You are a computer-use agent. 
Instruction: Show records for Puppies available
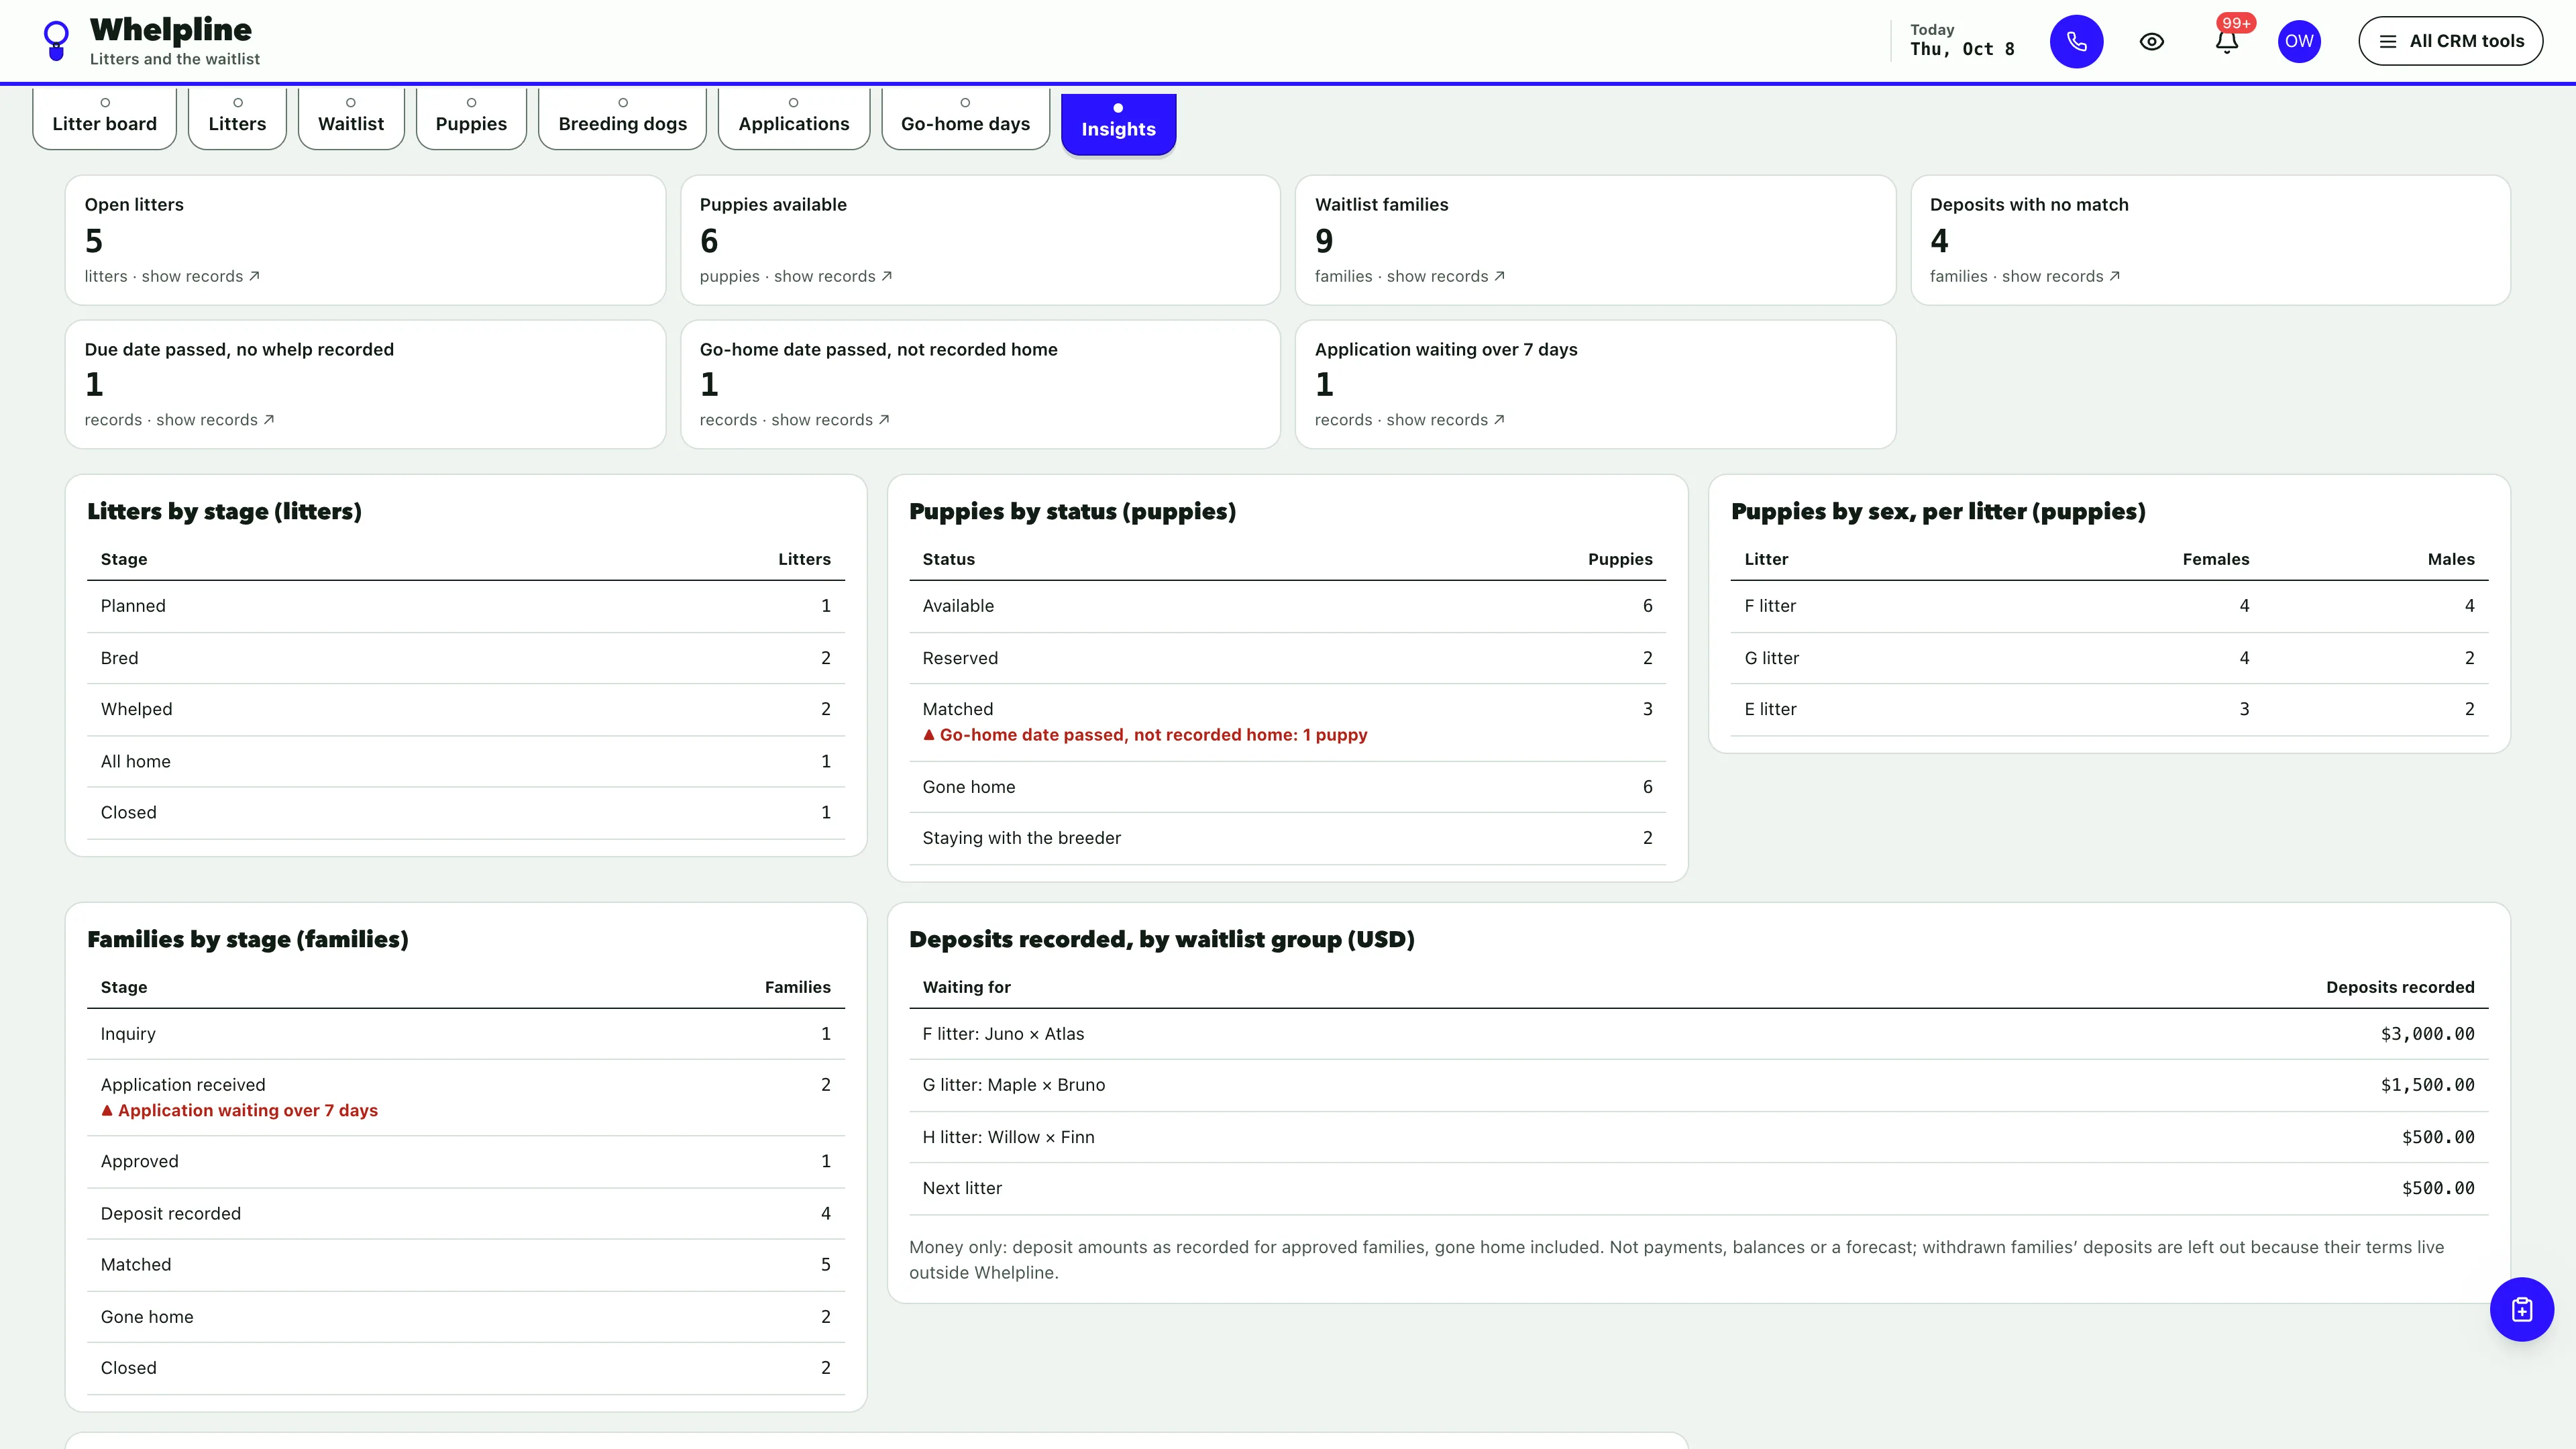(x=832, y=276)
